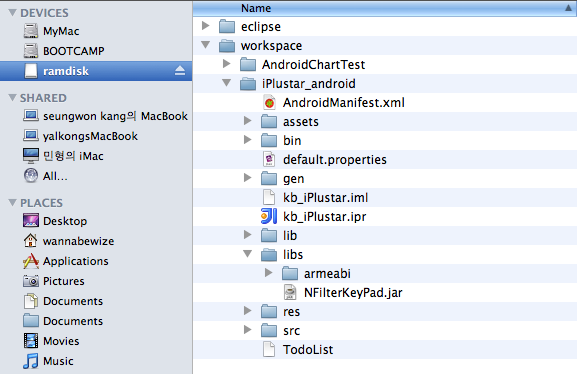The height and width of the screenshot is (374, 577).
Task: Select the 'assets' folder name
Action: point(301,122)
